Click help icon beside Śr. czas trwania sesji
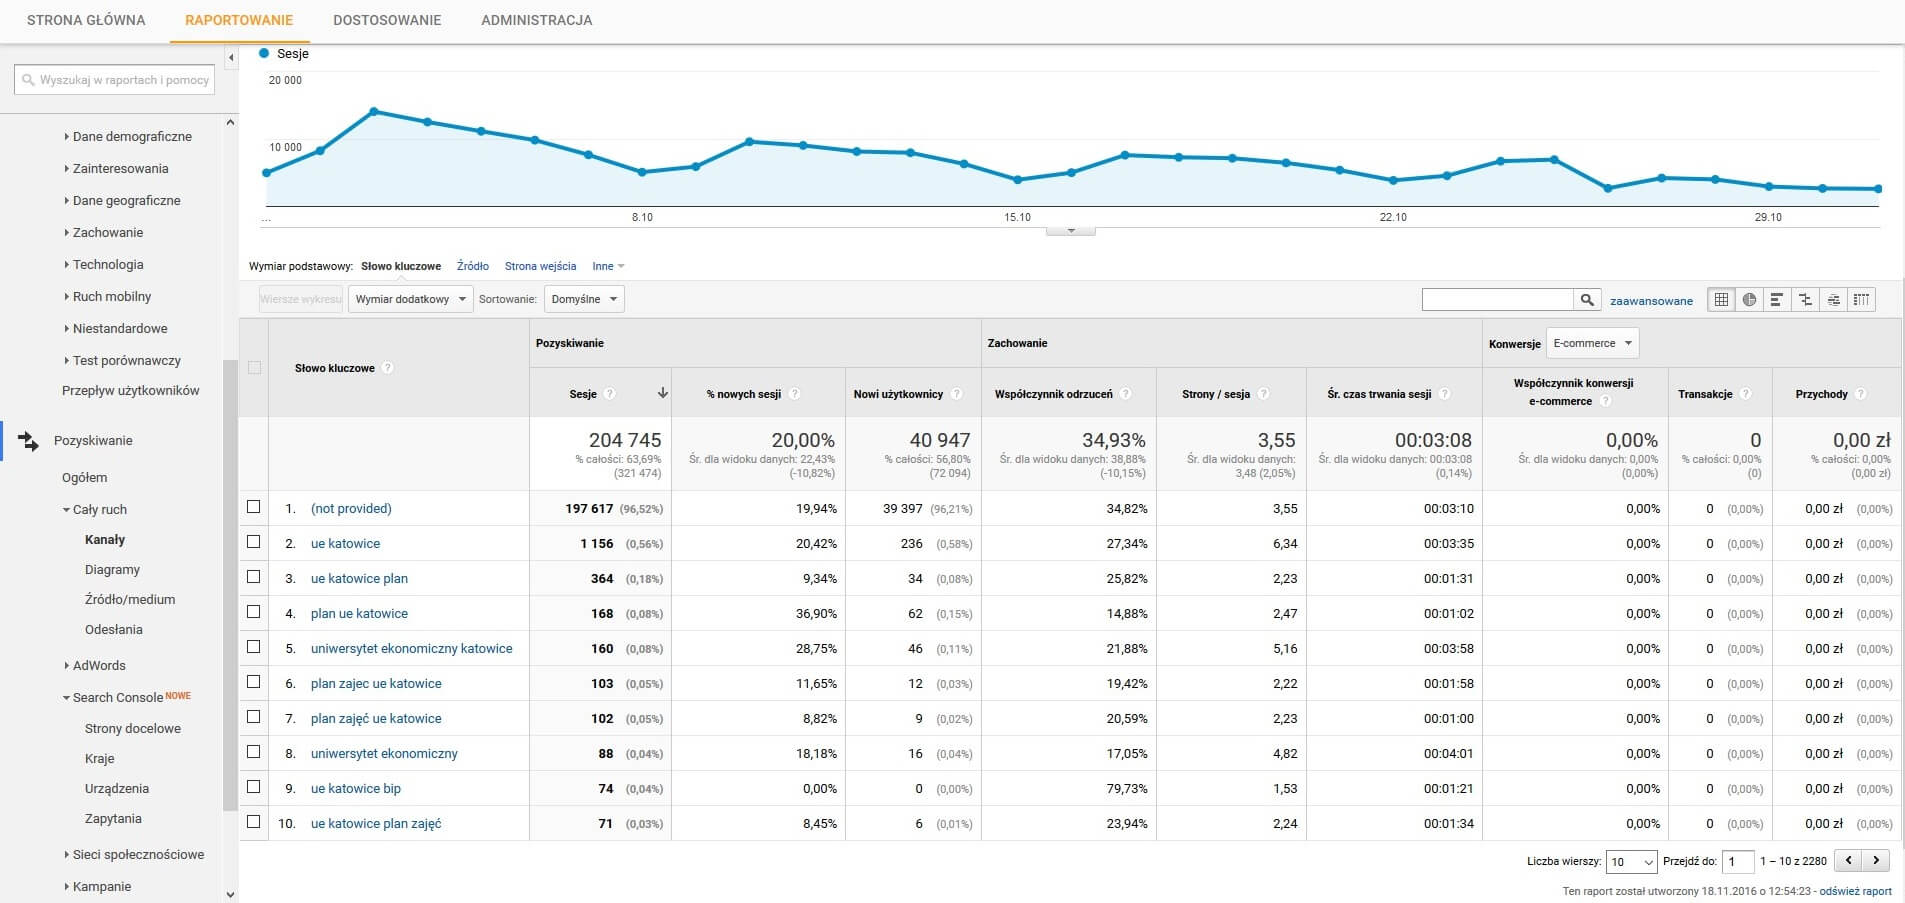This screenshot has width=1905, height=903. (x=1445, y=394)
